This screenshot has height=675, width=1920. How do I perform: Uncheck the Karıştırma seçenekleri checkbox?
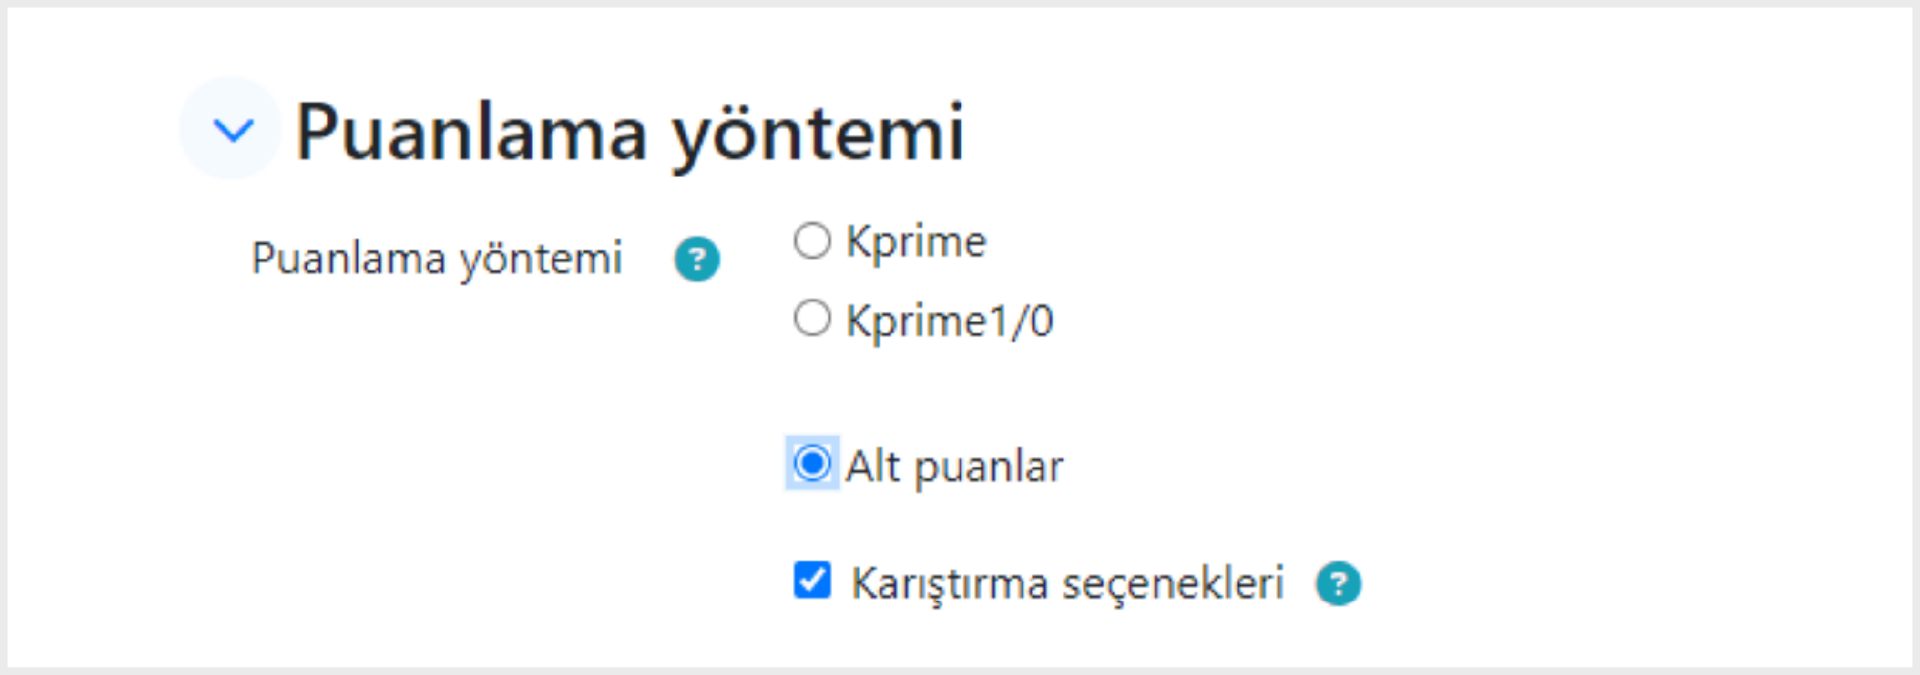coord(812,580)
